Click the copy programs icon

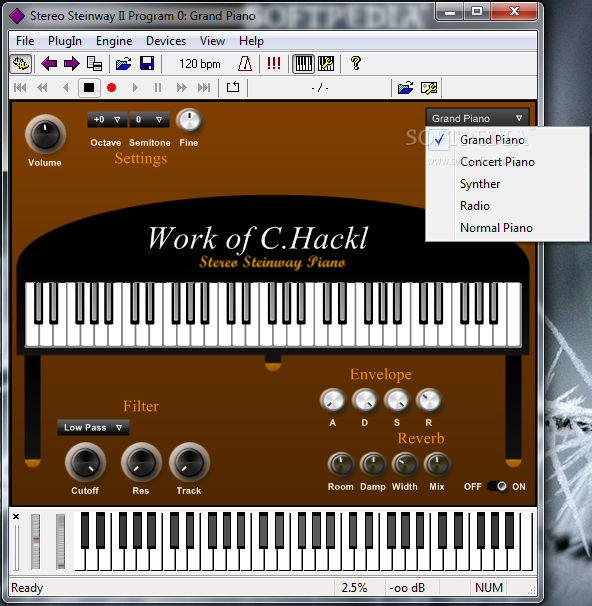[94, 64]
